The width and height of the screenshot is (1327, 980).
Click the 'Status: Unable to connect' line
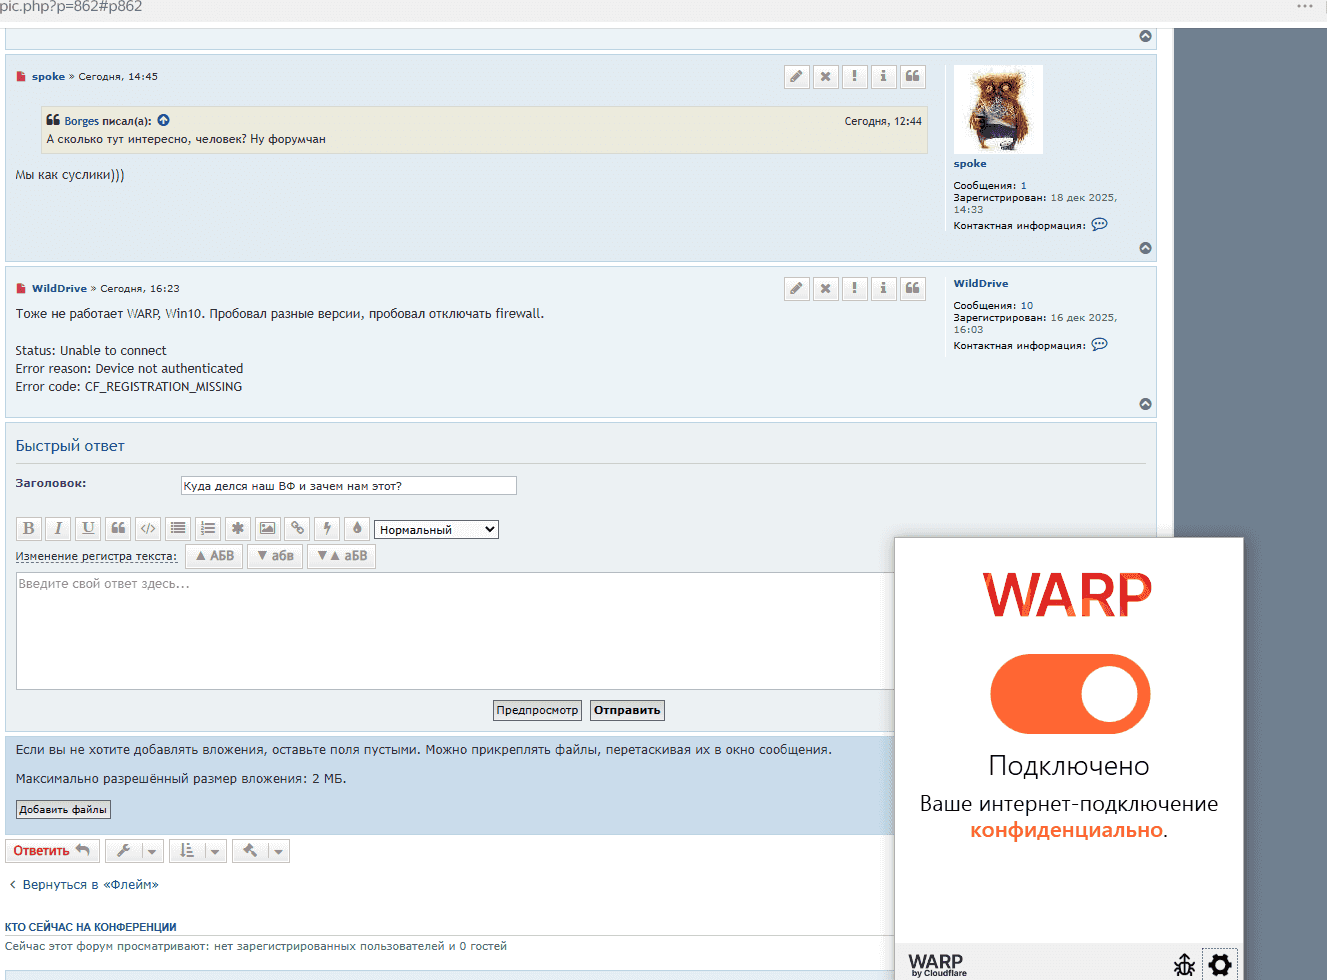[x=91, y=351]
